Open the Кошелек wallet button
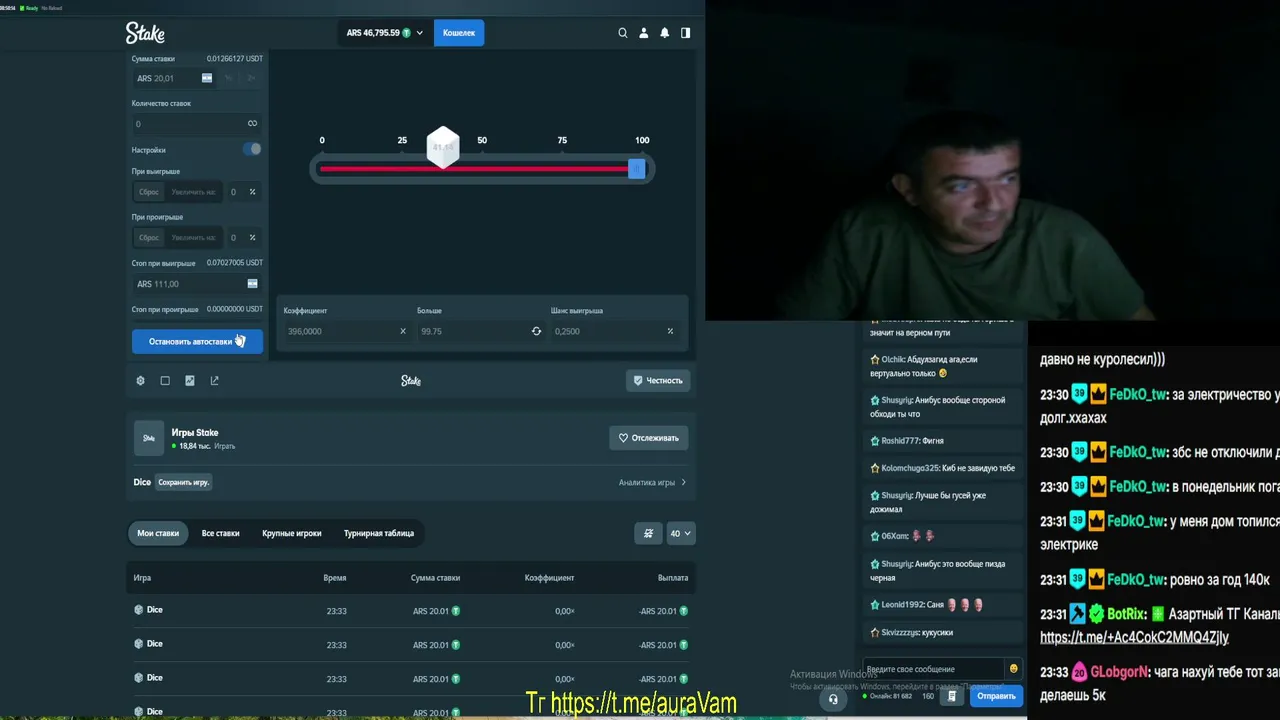The image size is (1280, 720). tap(459, 33)
